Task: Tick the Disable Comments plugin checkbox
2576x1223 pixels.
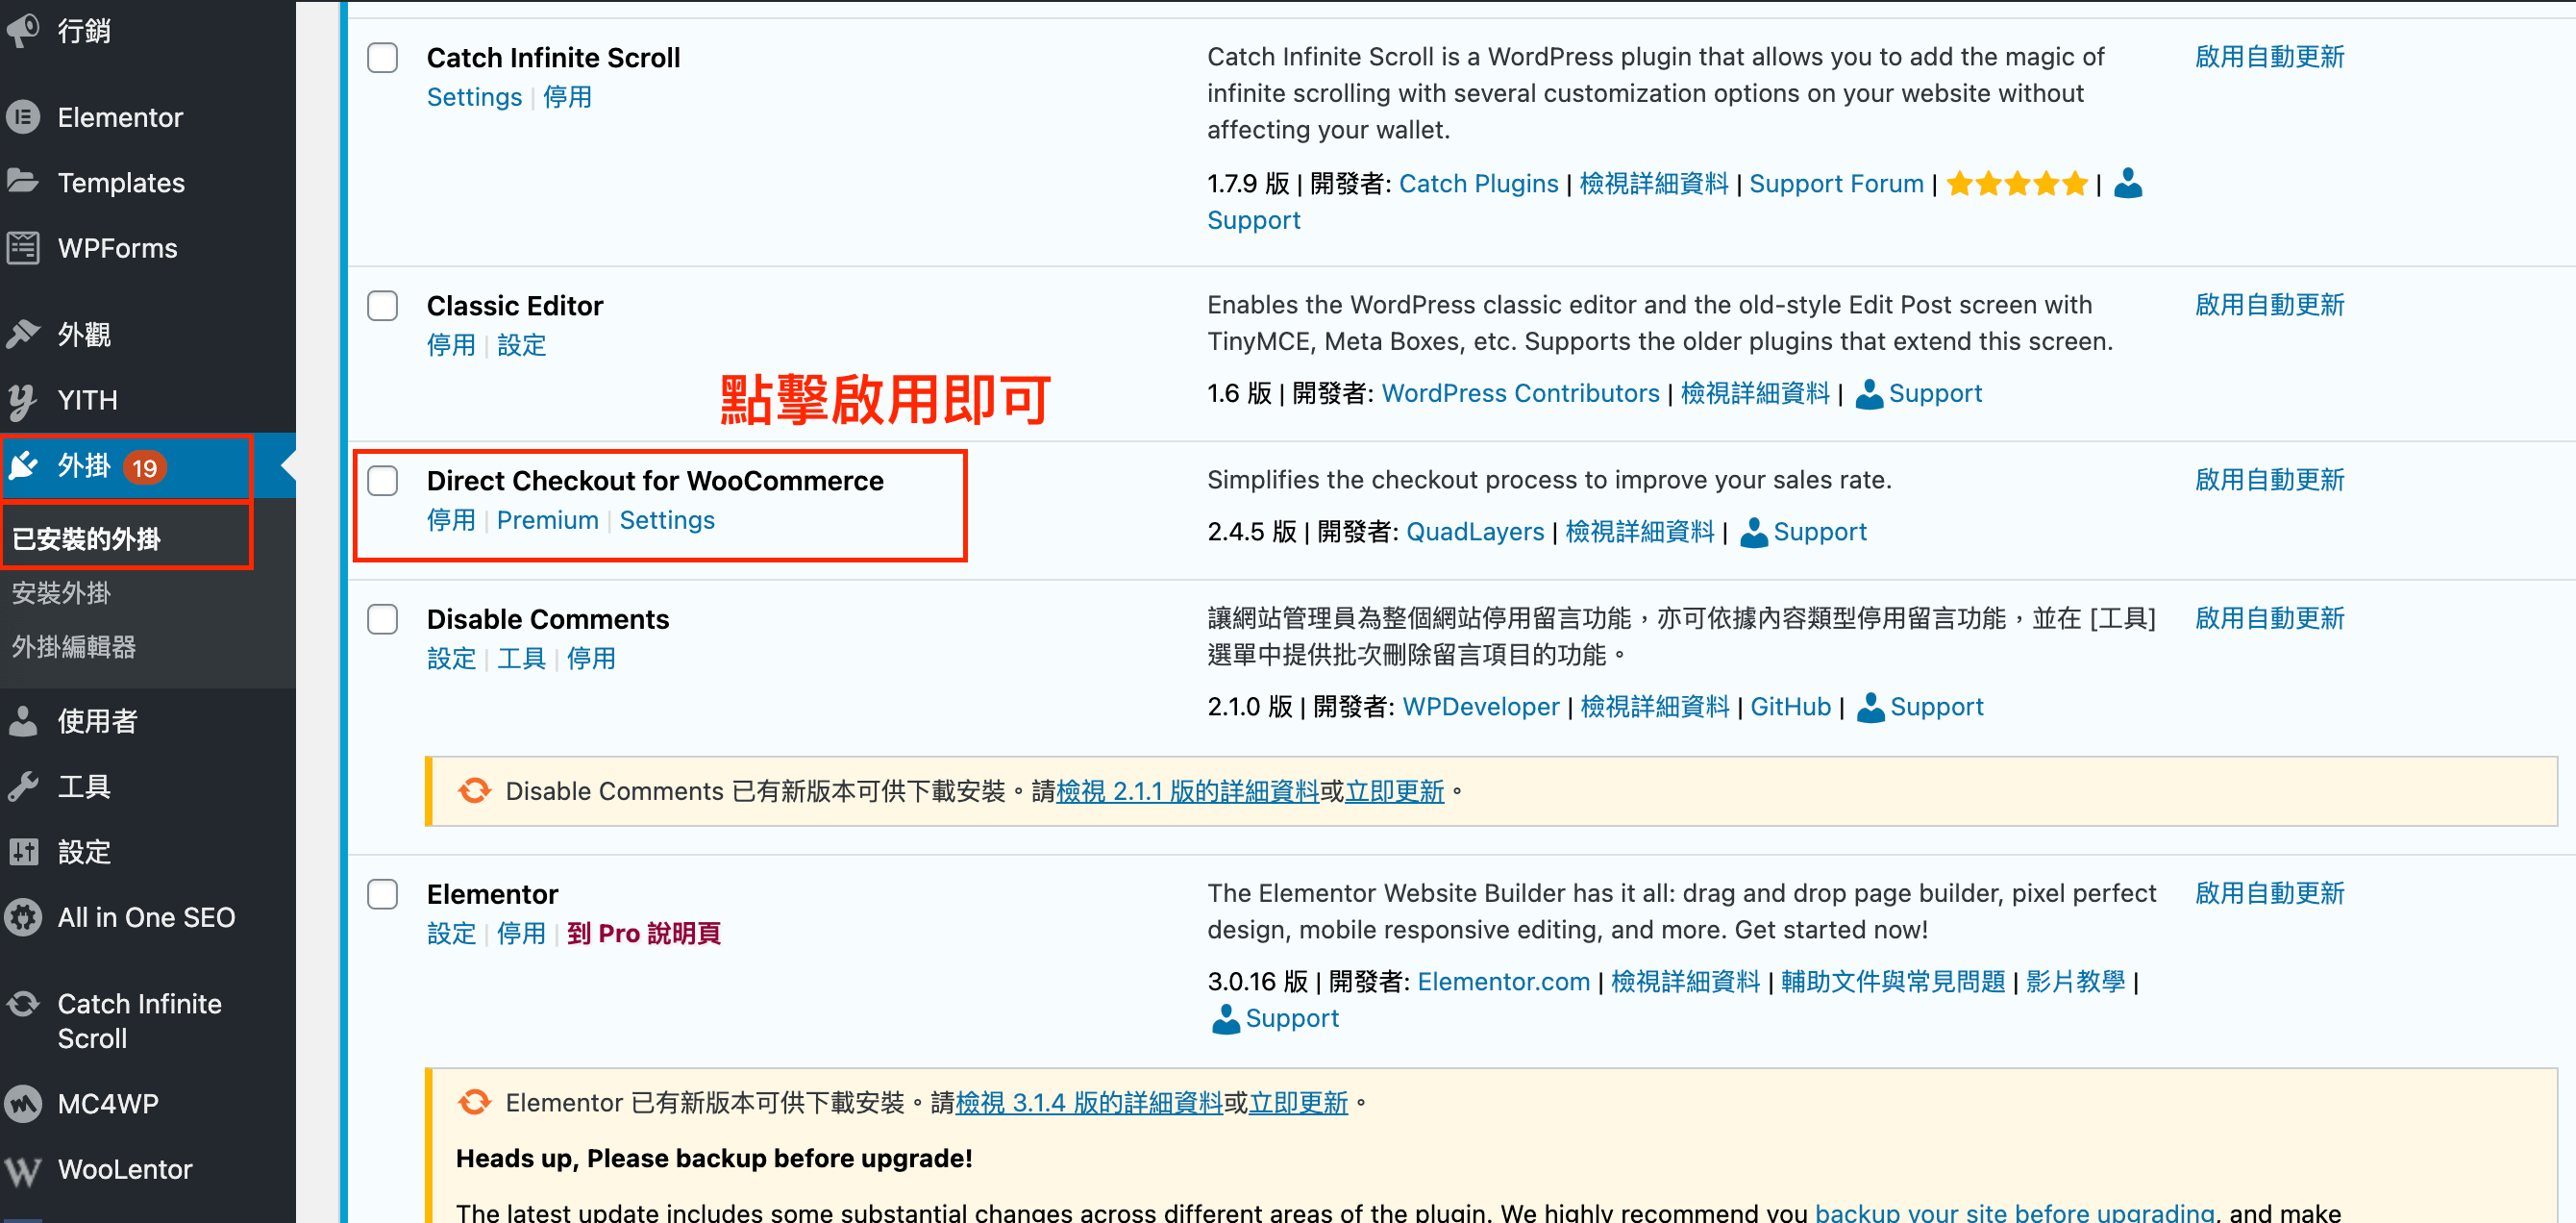Action: point(382,619)
